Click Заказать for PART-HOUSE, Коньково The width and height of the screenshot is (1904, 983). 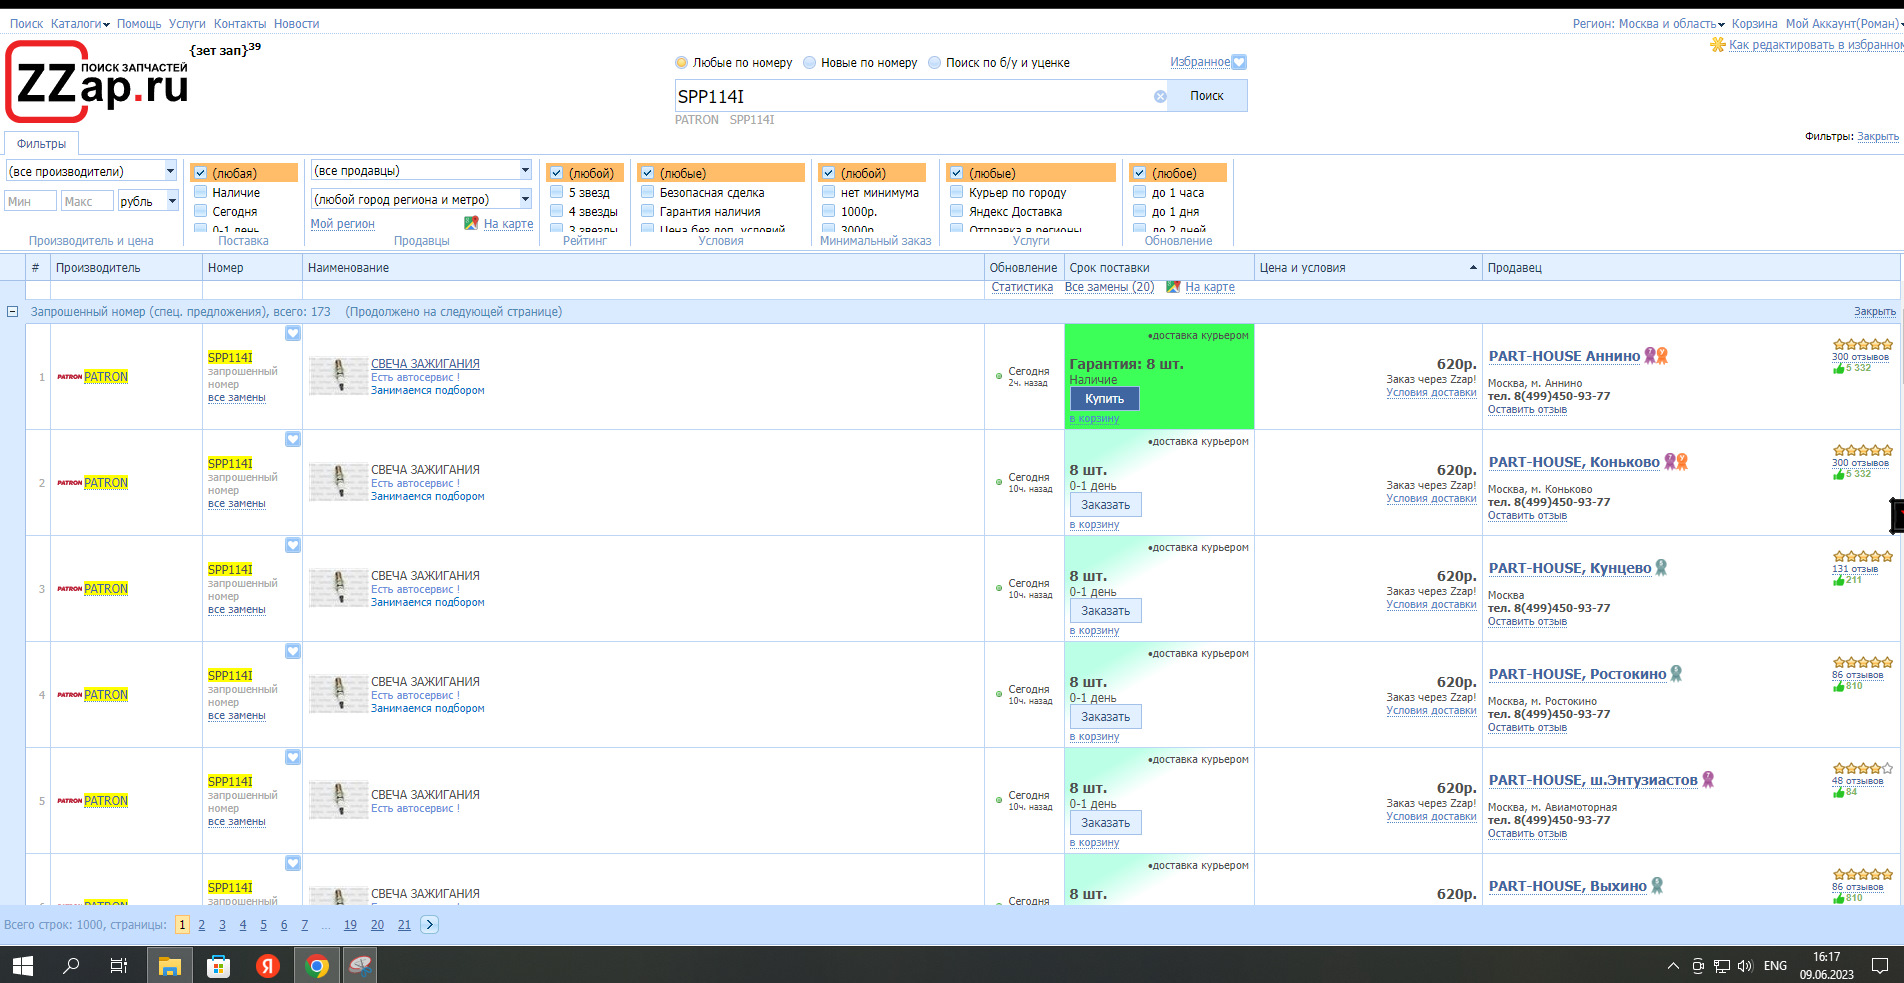(x=1106, y=505)
